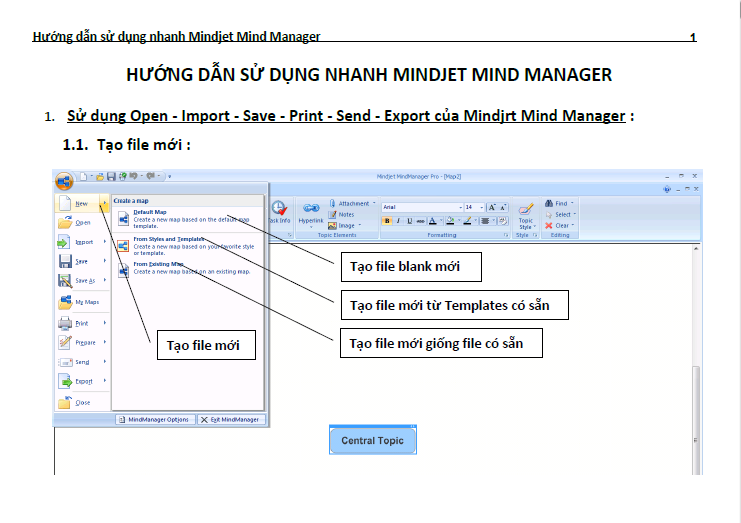Click the format painter icon after alignment

(x=503, y=221)
